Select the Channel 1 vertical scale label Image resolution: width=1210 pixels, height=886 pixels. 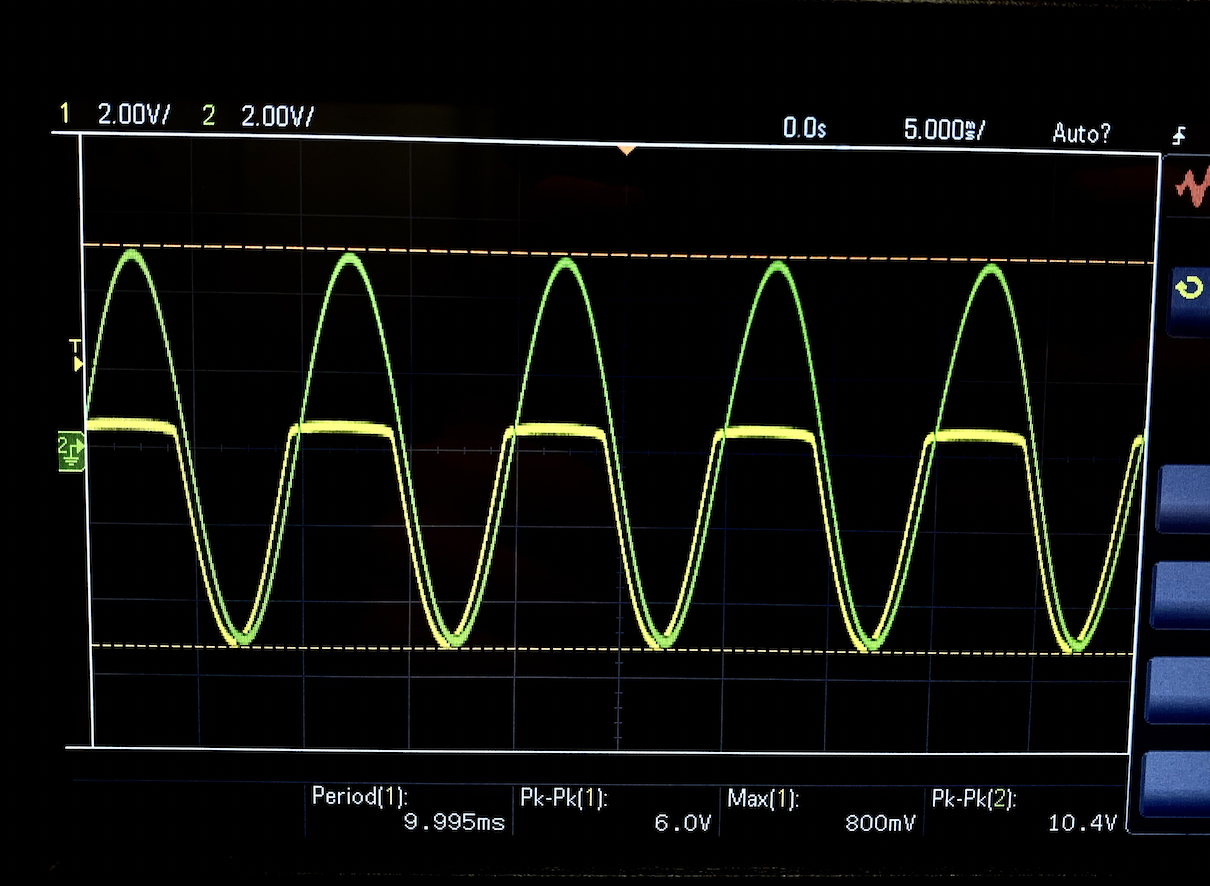coord(133,114)
